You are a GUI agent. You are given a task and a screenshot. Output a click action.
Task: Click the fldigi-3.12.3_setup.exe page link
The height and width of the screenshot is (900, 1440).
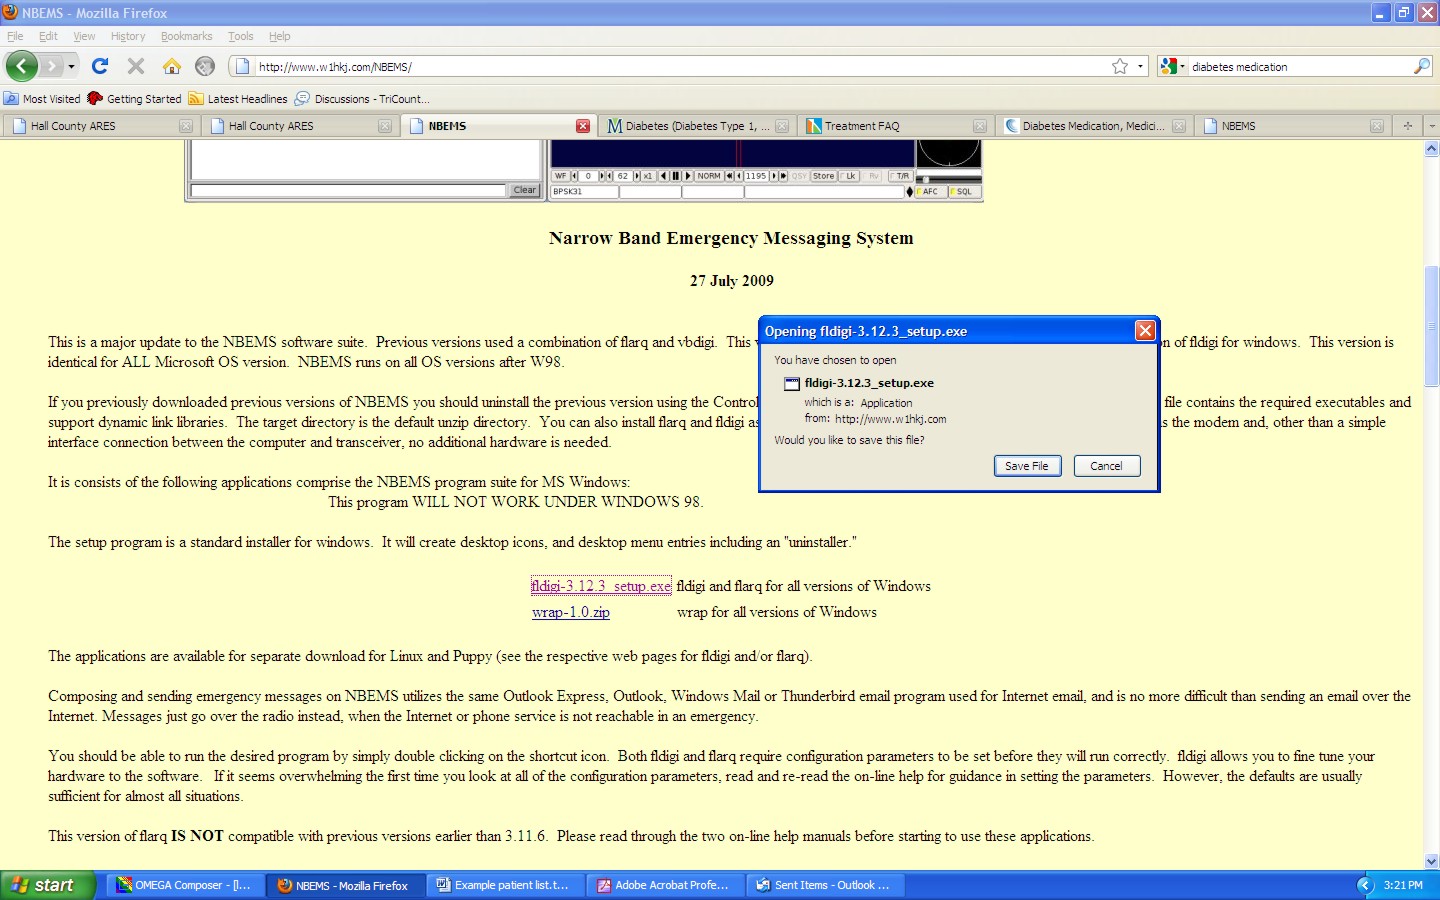coord(601,586)
